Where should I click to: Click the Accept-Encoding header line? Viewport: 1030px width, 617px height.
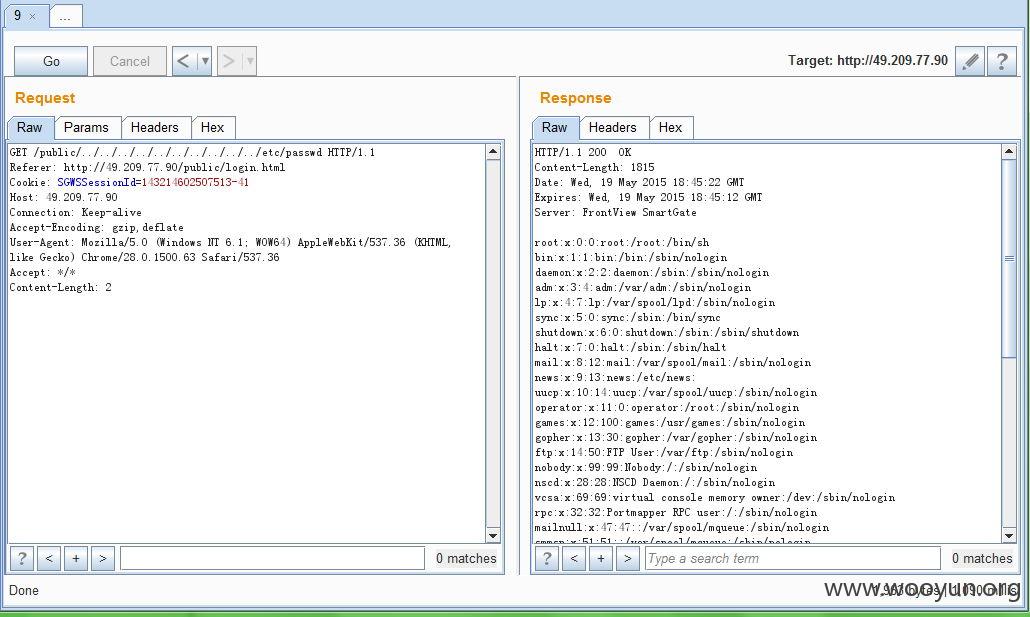[x=96, y=227]
